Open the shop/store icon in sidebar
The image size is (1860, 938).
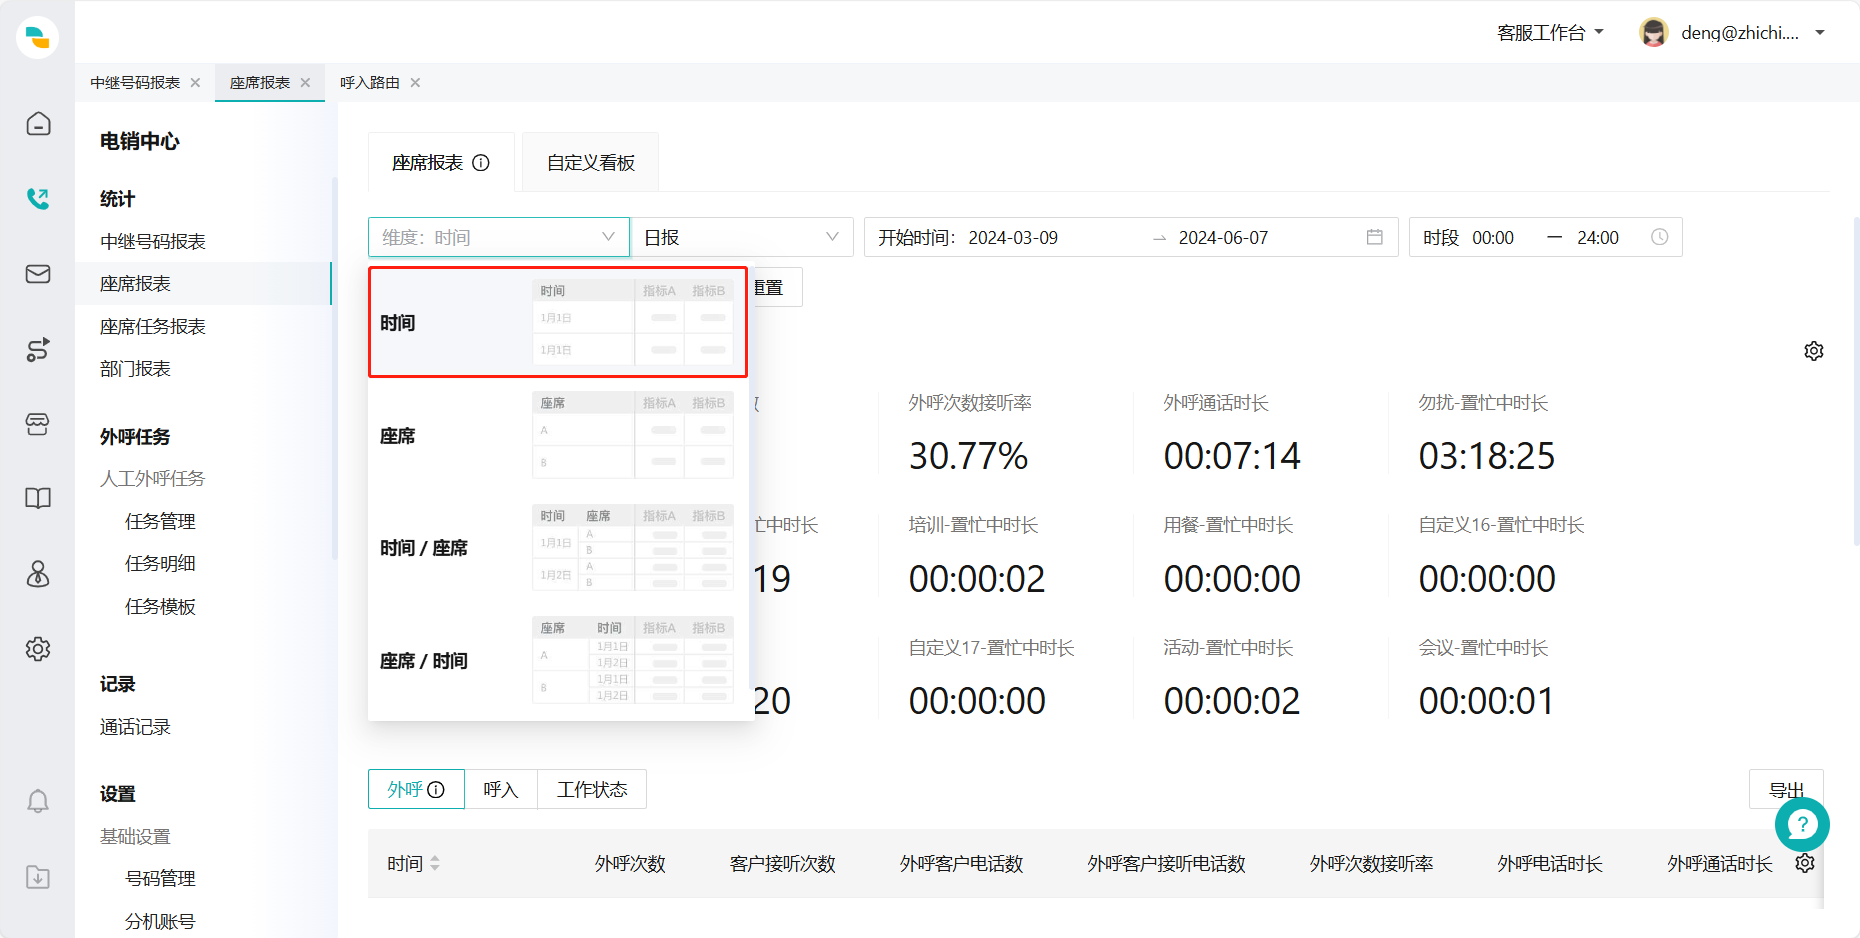click(38, 424)
